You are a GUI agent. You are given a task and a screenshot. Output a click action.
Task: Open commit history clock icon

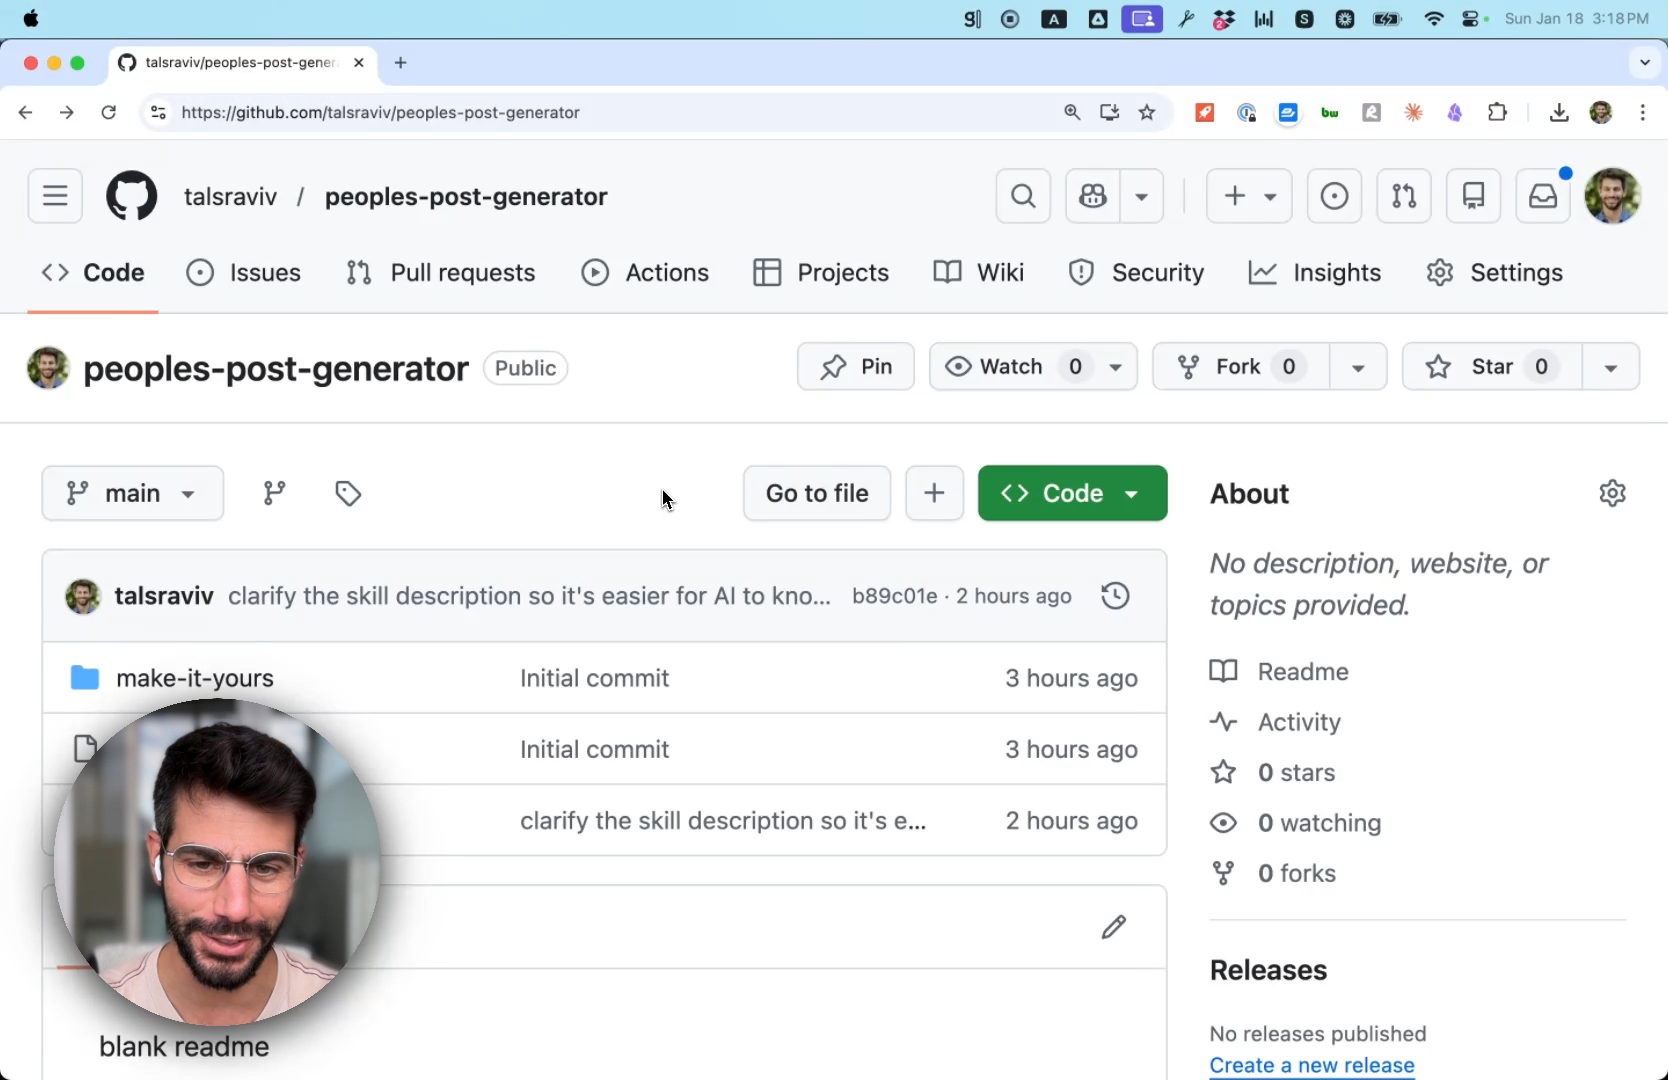point(1115,596)
